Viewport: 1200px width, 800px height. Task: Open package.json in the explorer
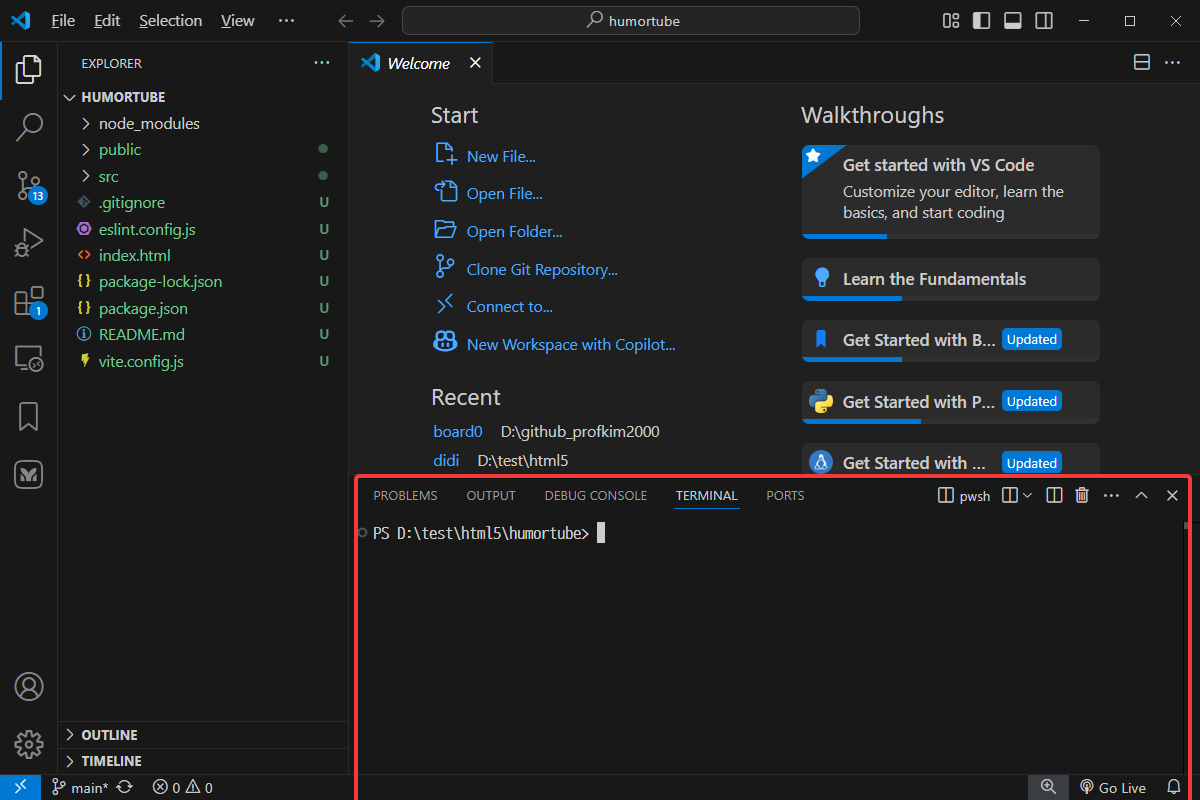pos(143,308)
